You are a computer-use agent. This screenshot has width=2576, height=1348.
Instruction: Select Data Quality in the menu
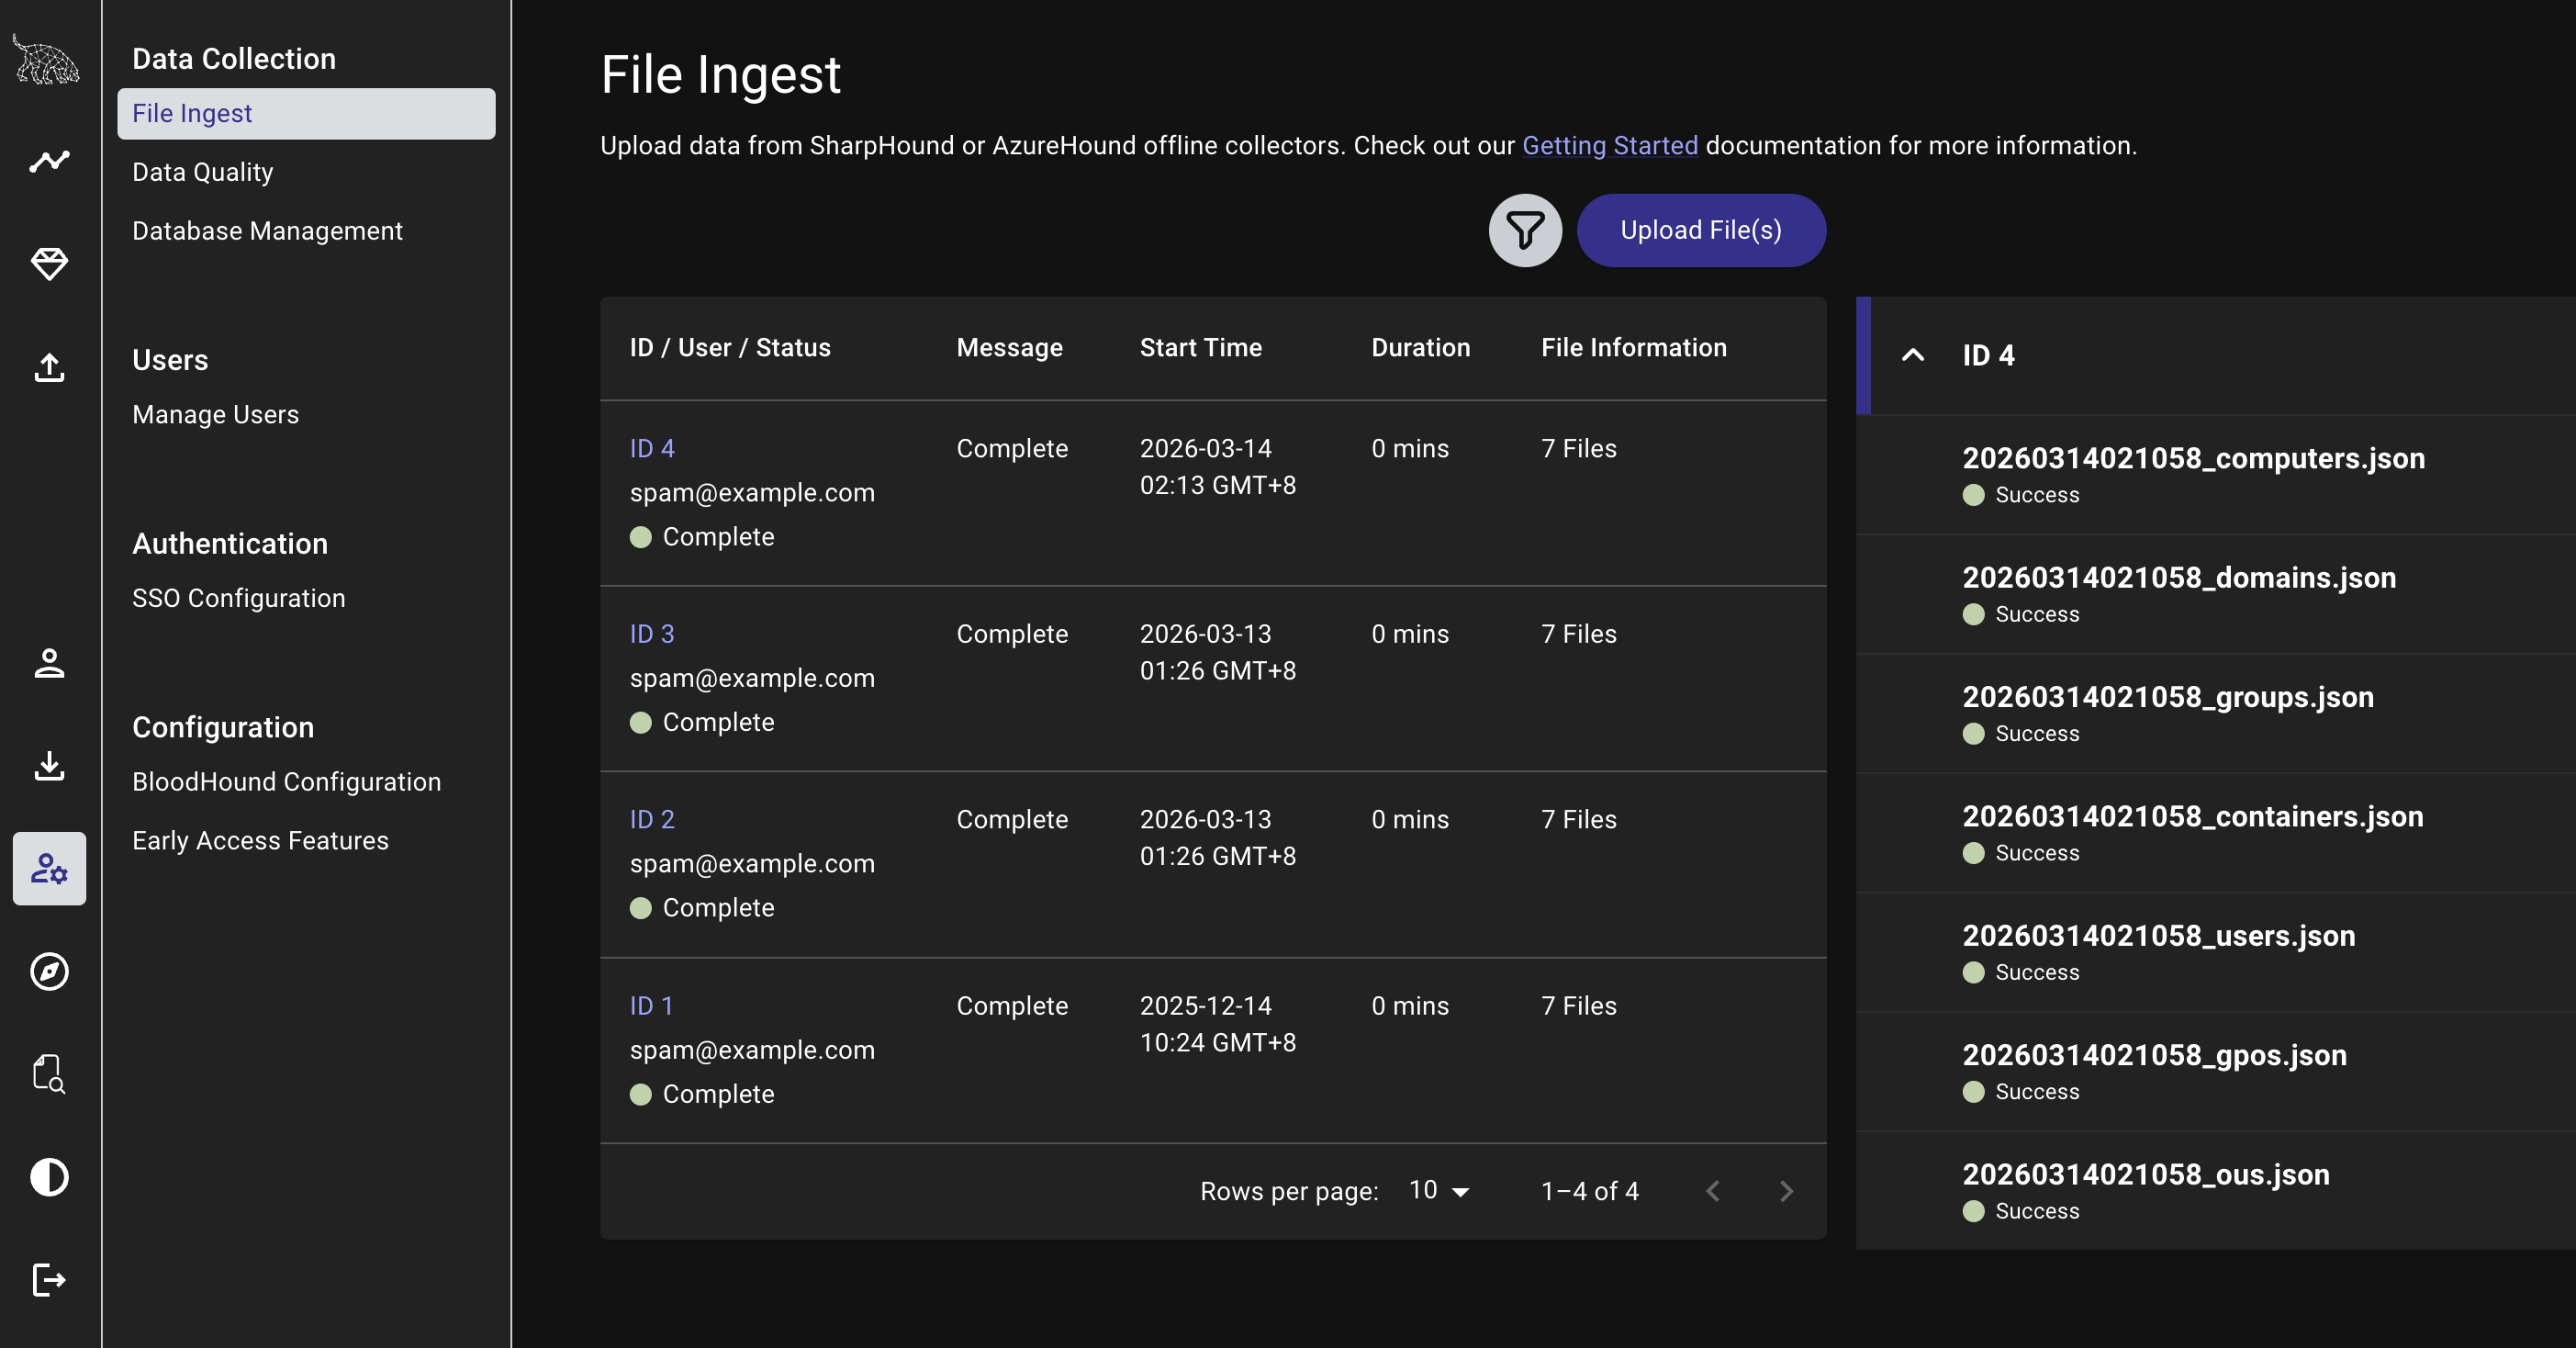tap(202, 172)
